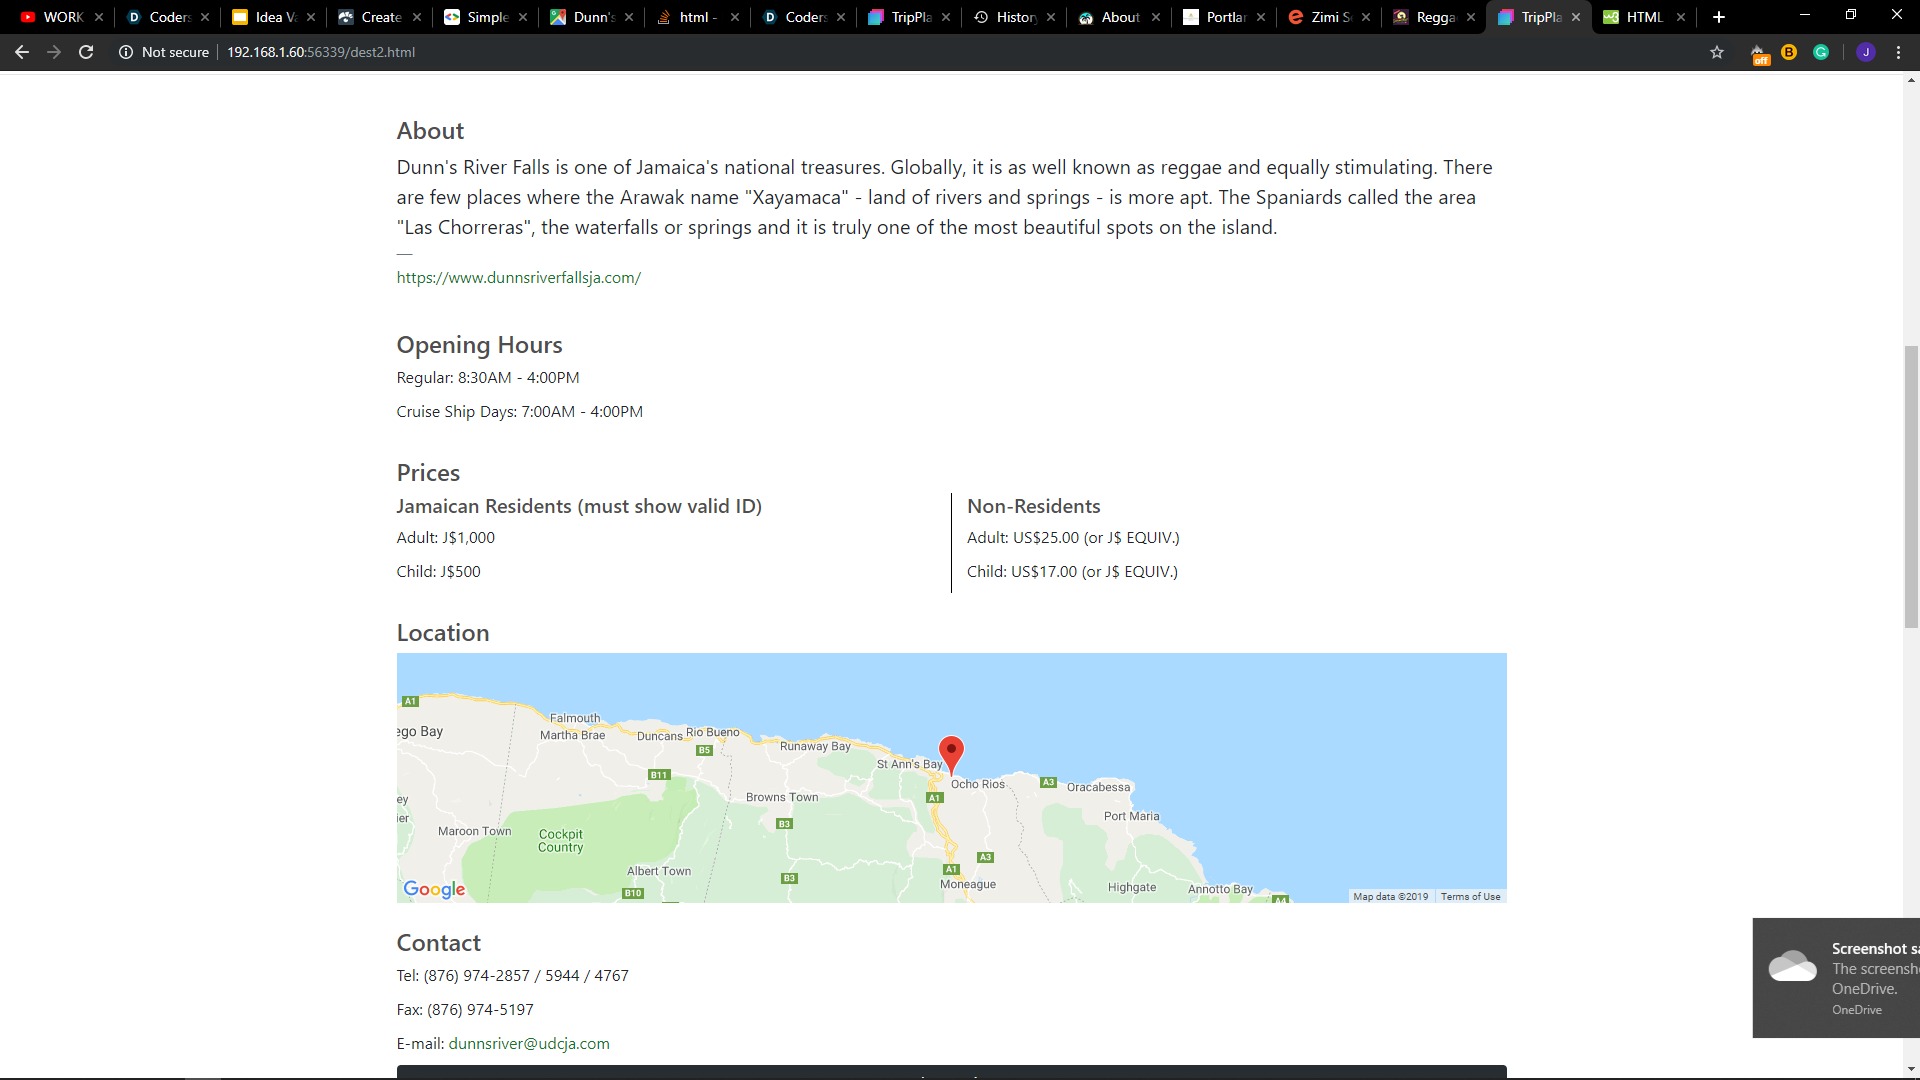This screenshot has height=1080, width=1920.
Task: Open Chrome three-dot menu
Action: (x=1898, y=52)
